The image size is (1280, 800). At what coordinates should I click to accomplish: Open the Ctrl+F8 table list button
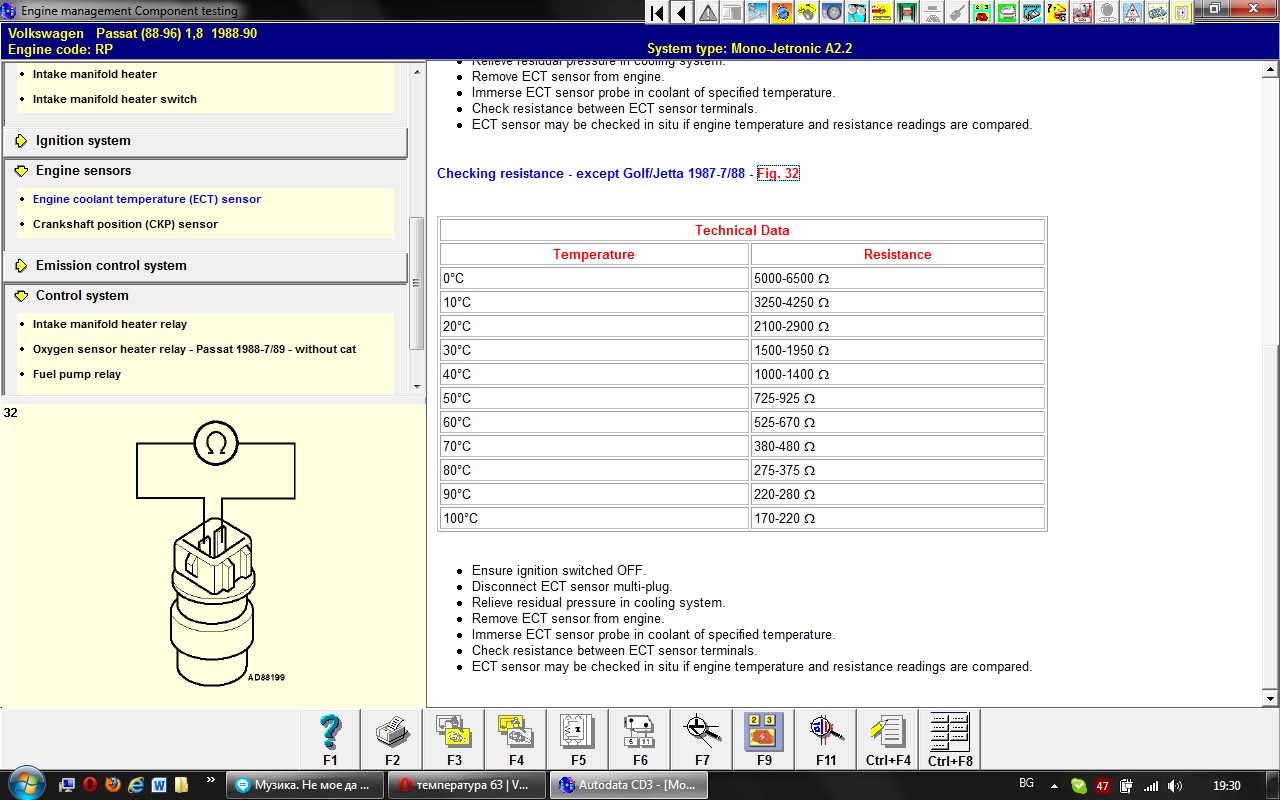point(950,740)
